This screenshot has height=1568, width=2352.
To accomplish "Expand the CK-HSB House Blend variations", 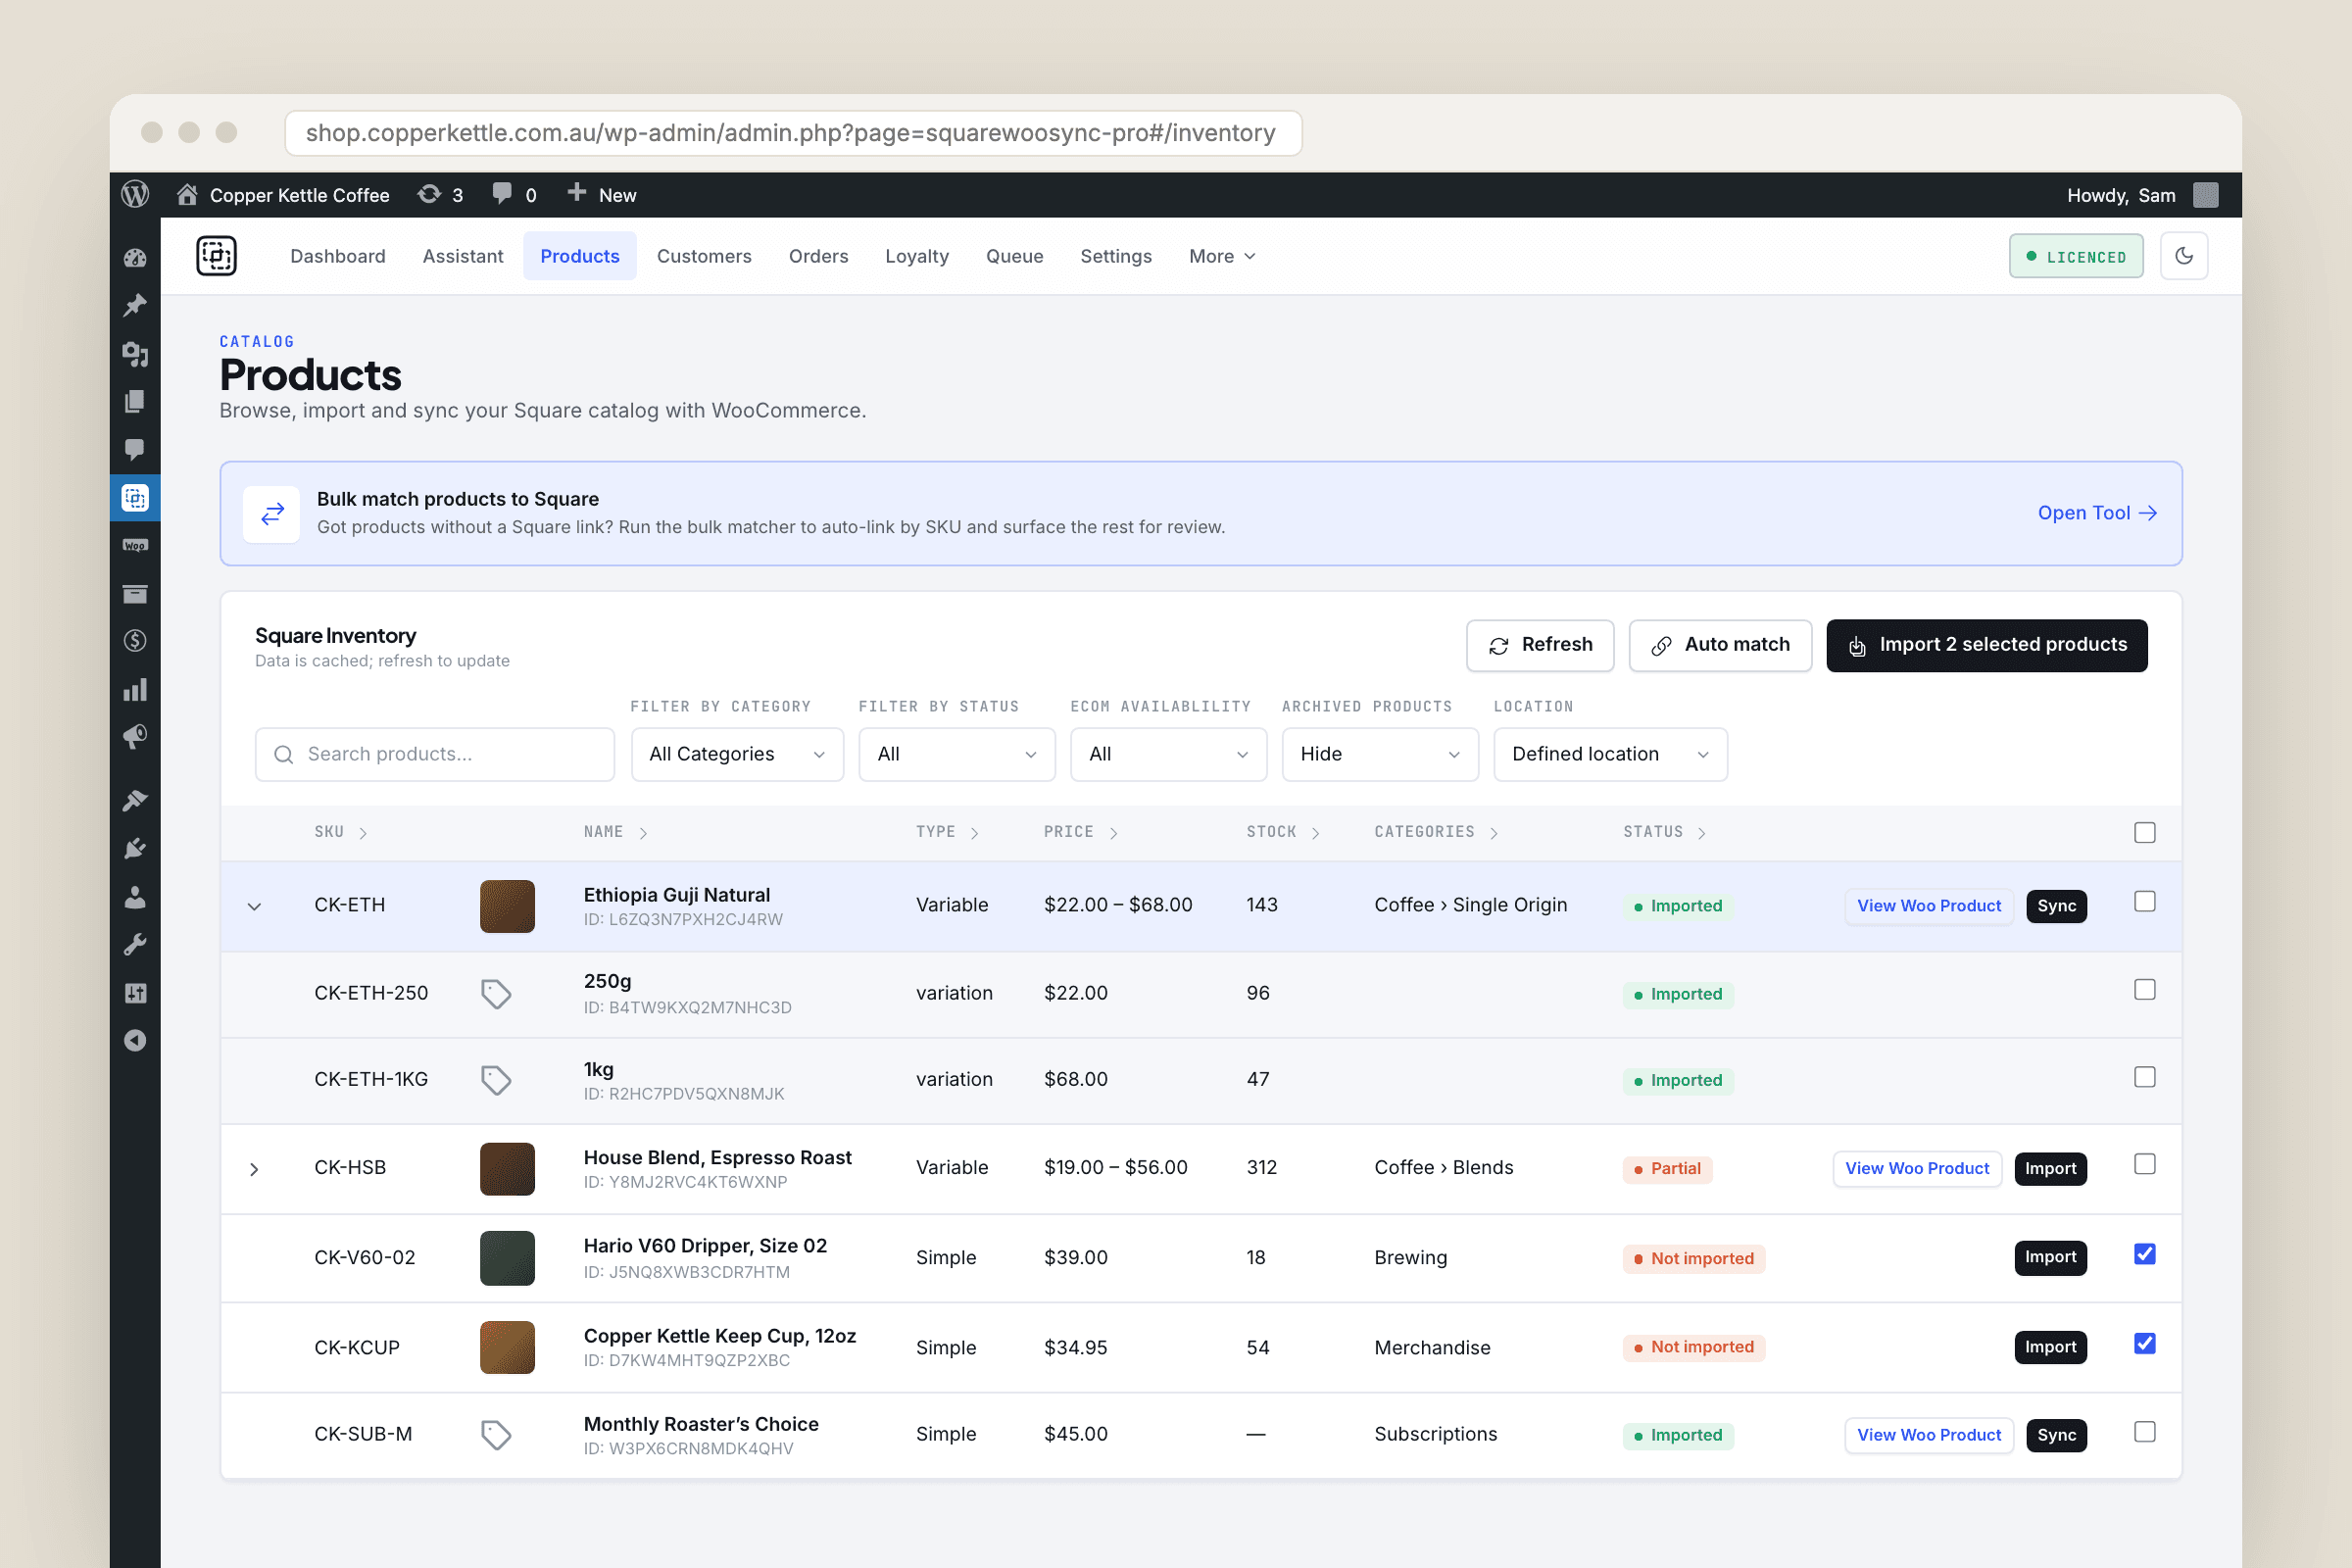I will (254, 1169).
